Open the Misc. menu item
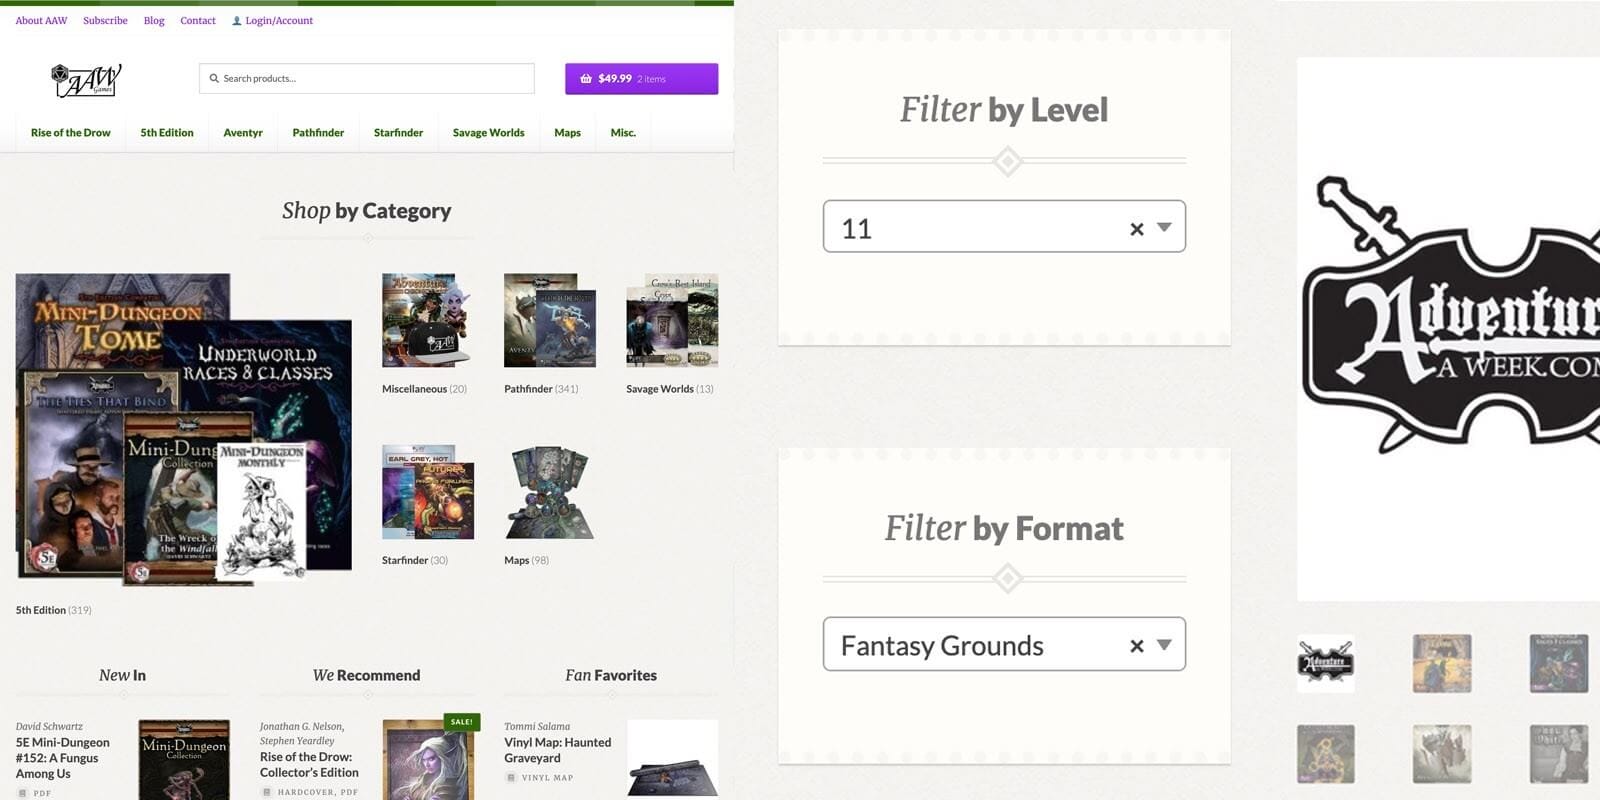 (623, 132)
